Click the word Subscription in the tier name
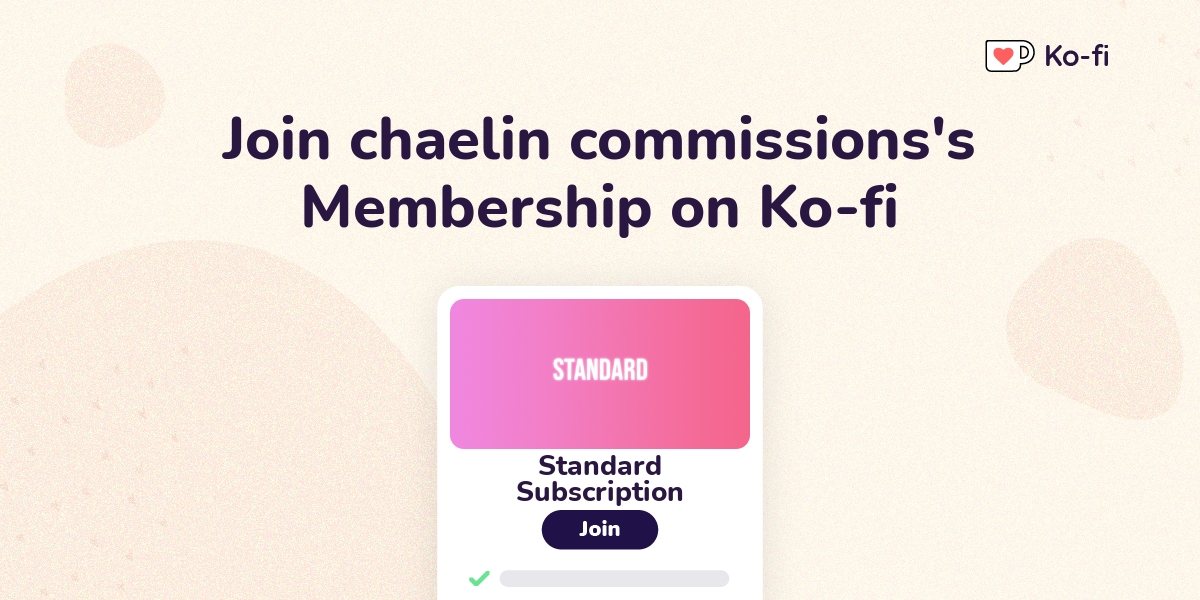The width and height of the screenshot is (1200, 600). pyautogui.click(x=600, y=492)
